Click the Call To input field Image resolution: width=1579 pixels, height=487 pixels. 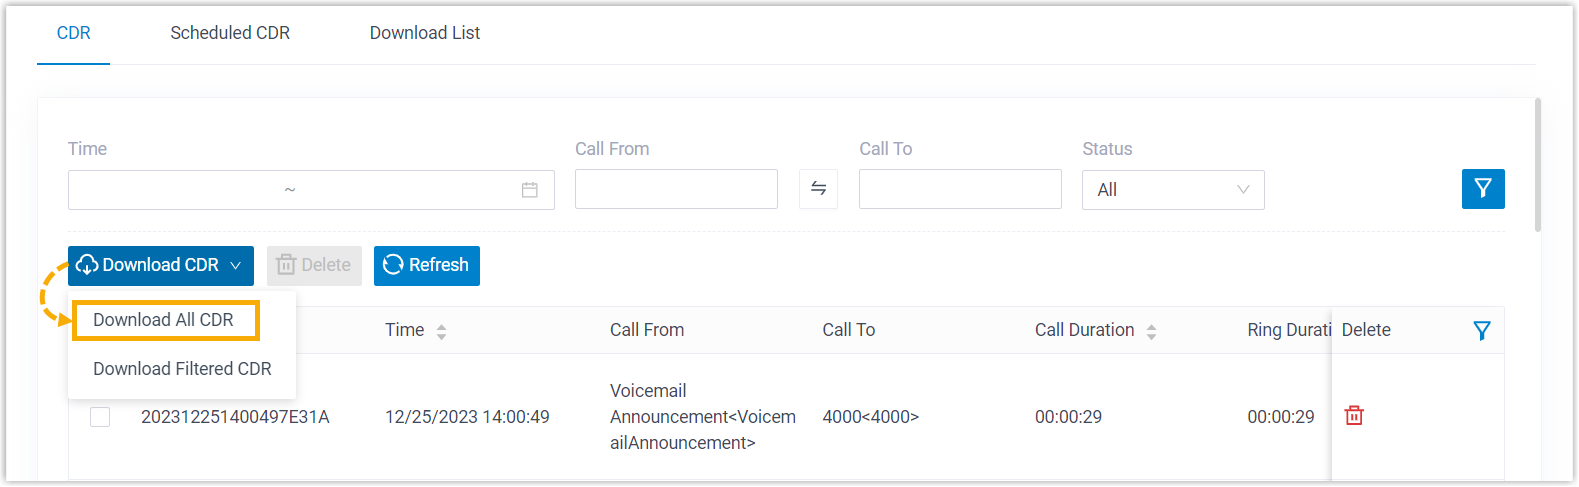960,189
